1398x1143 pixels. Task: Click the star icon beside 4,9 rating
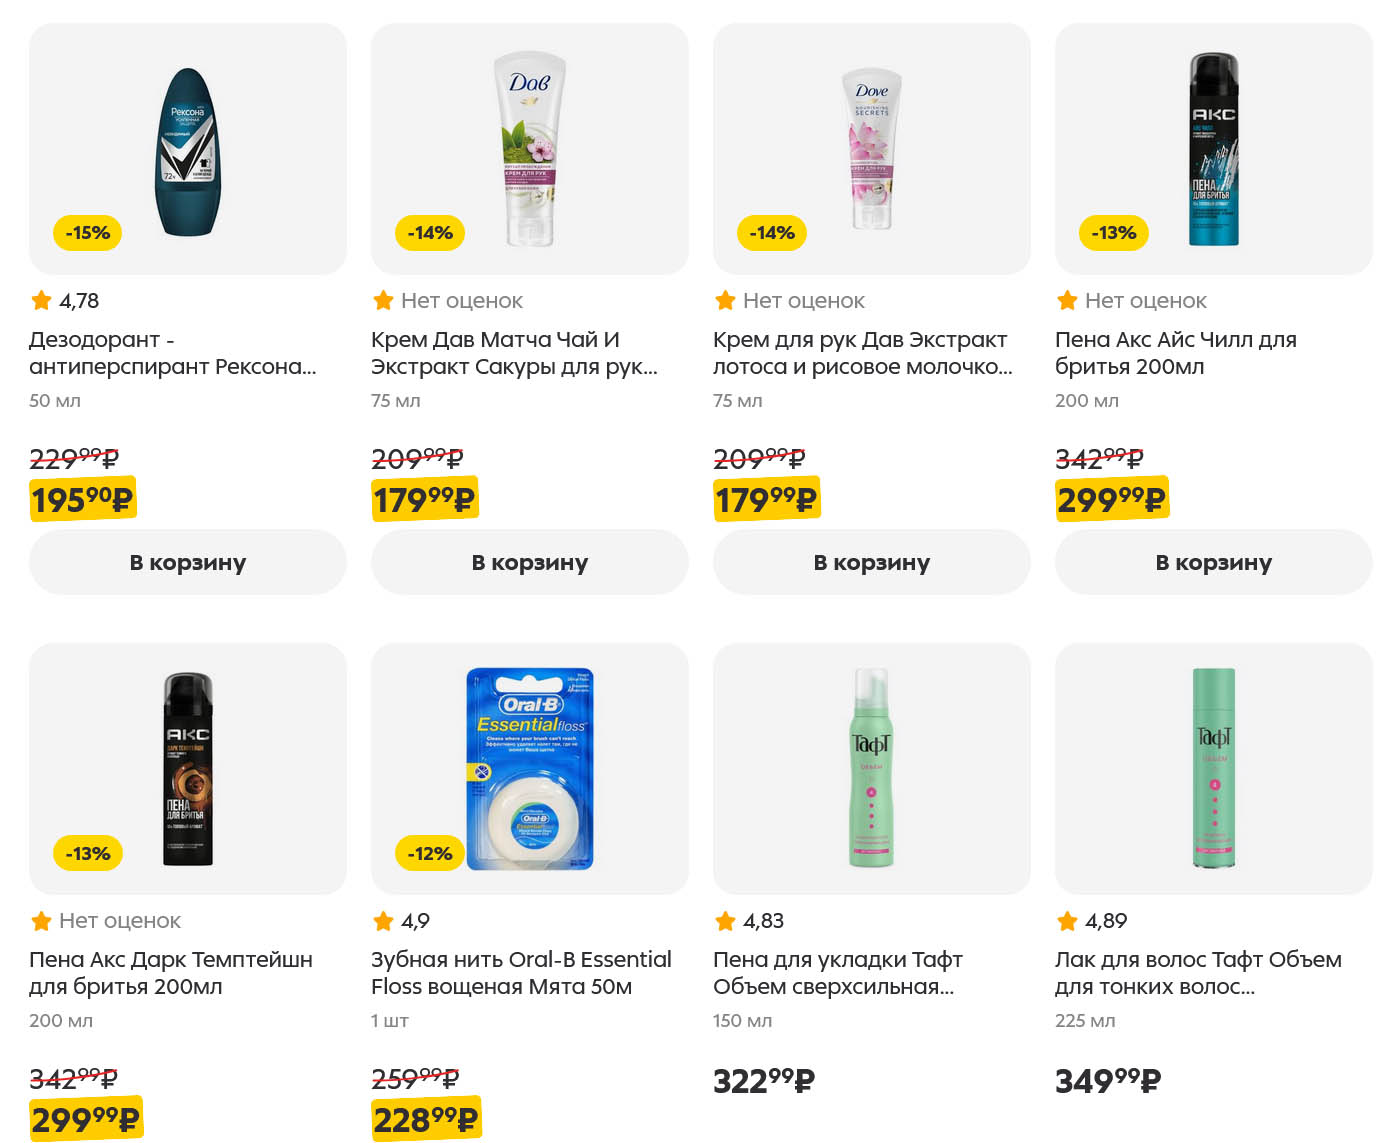point(383,920)
